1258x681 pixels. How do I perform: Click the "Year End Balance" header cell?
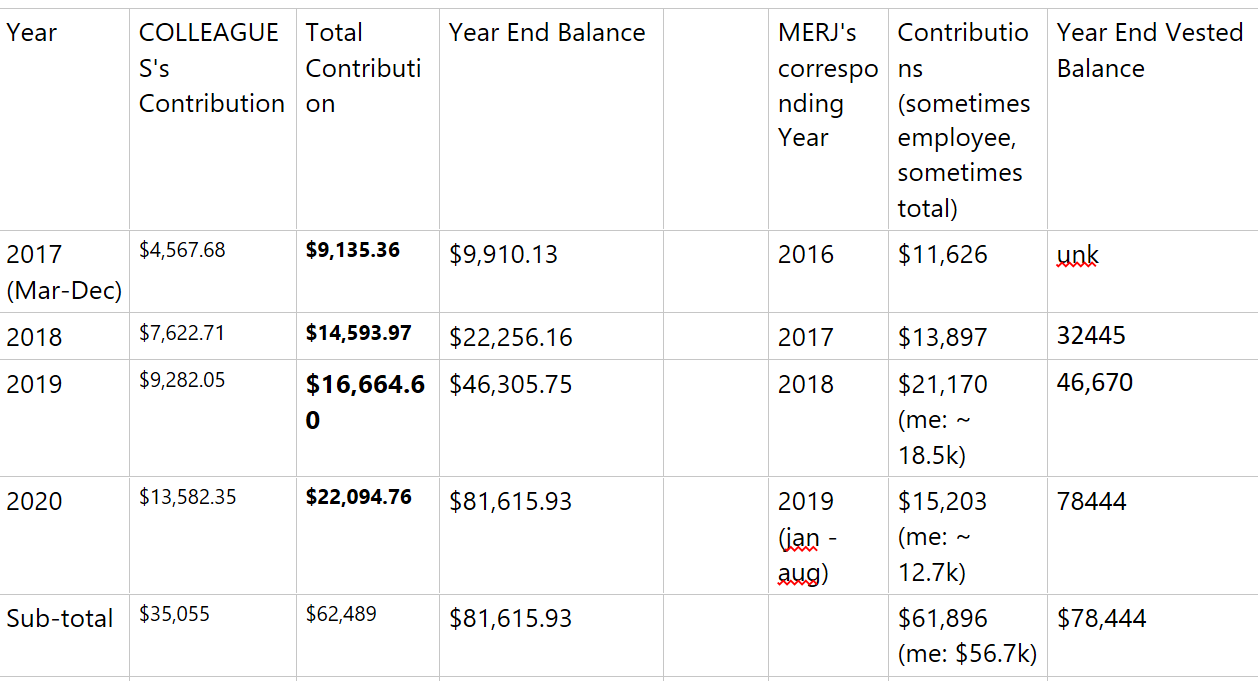547,33
